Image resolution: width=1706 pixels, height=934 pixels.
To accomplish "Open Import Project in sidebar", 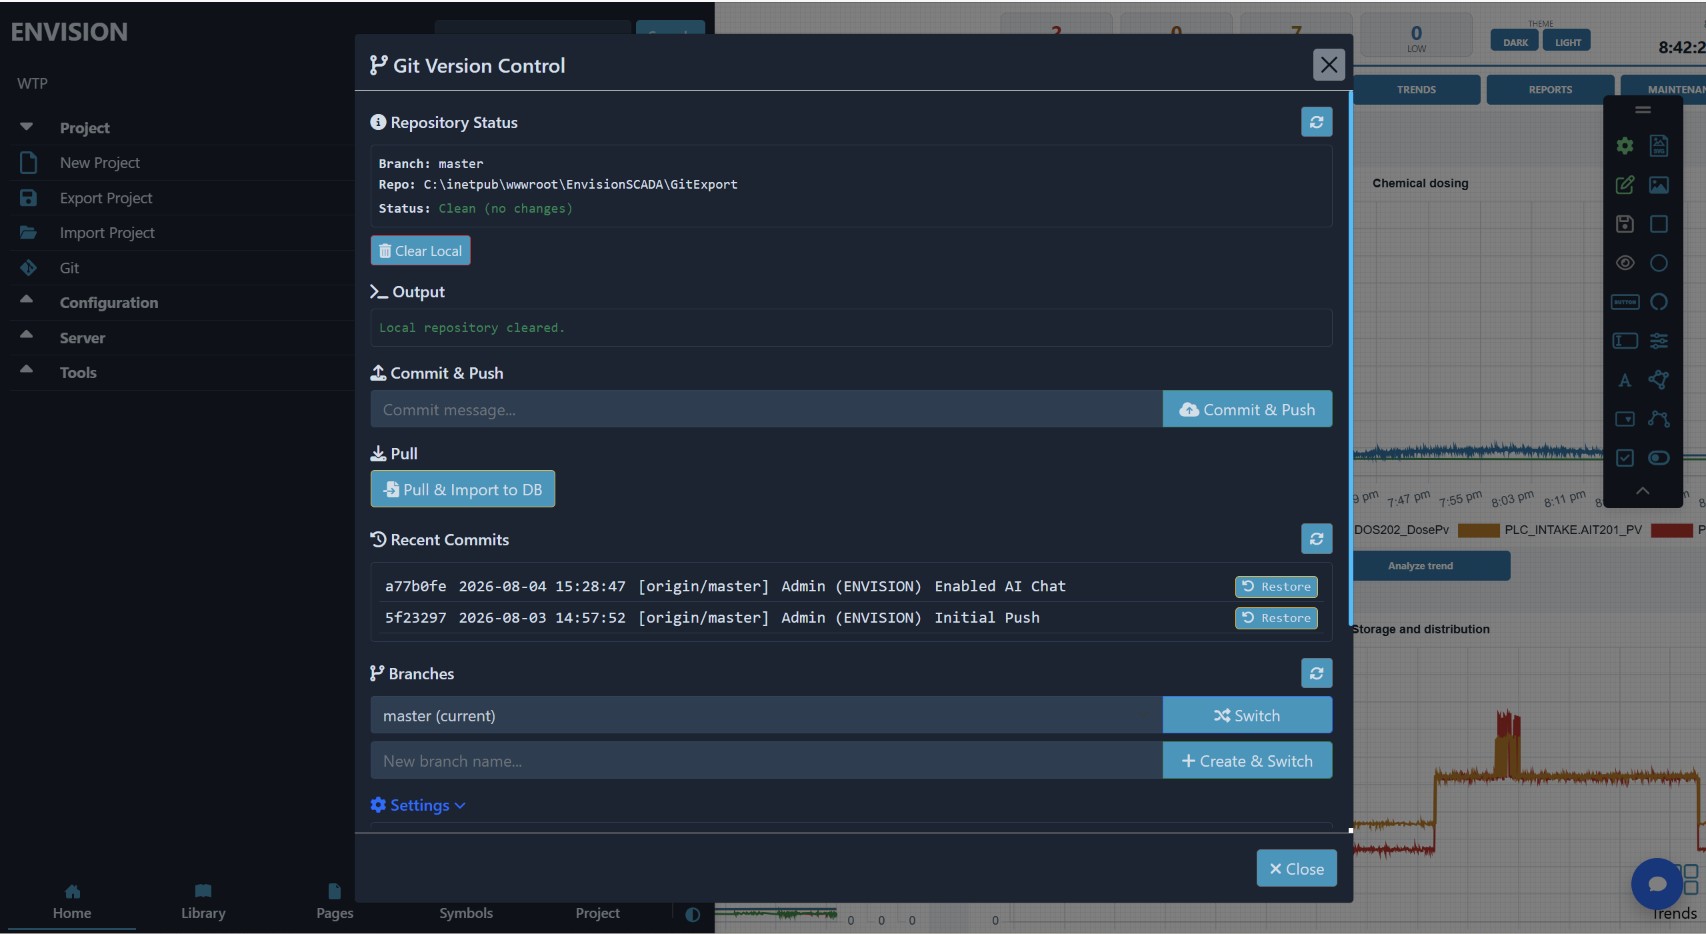I will [x=107, y=233].
